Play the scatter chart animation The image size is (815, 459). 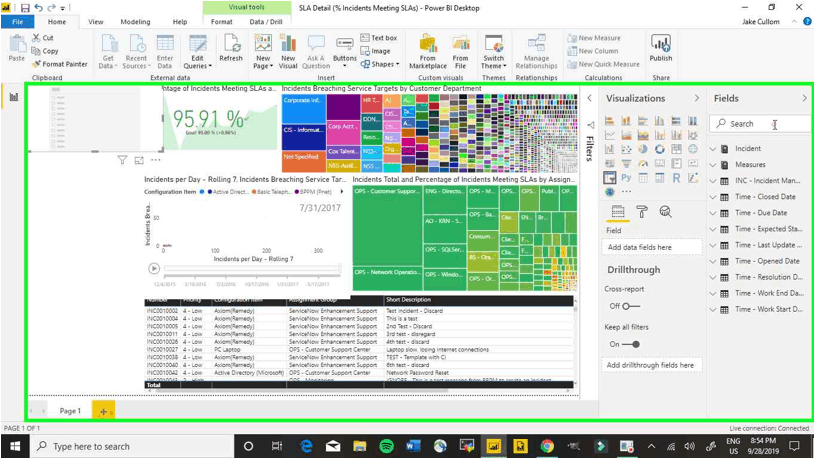tap(154, 268)
